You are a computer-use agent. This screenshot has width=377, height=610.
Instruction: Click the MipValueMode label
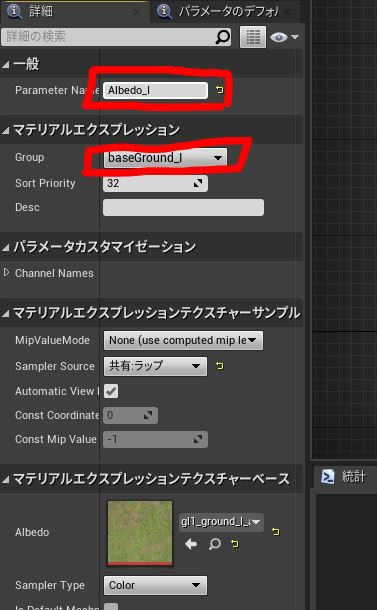click(52, 340)
